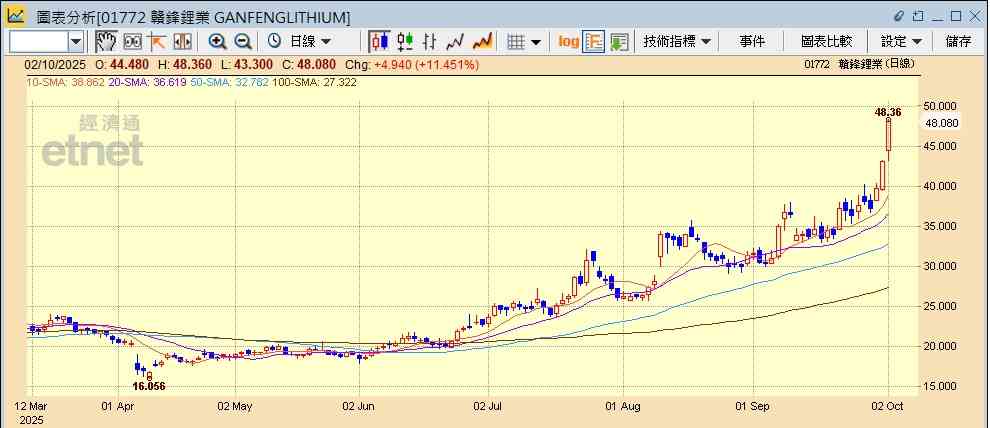Zoom in on the chart

pos(217,41)
